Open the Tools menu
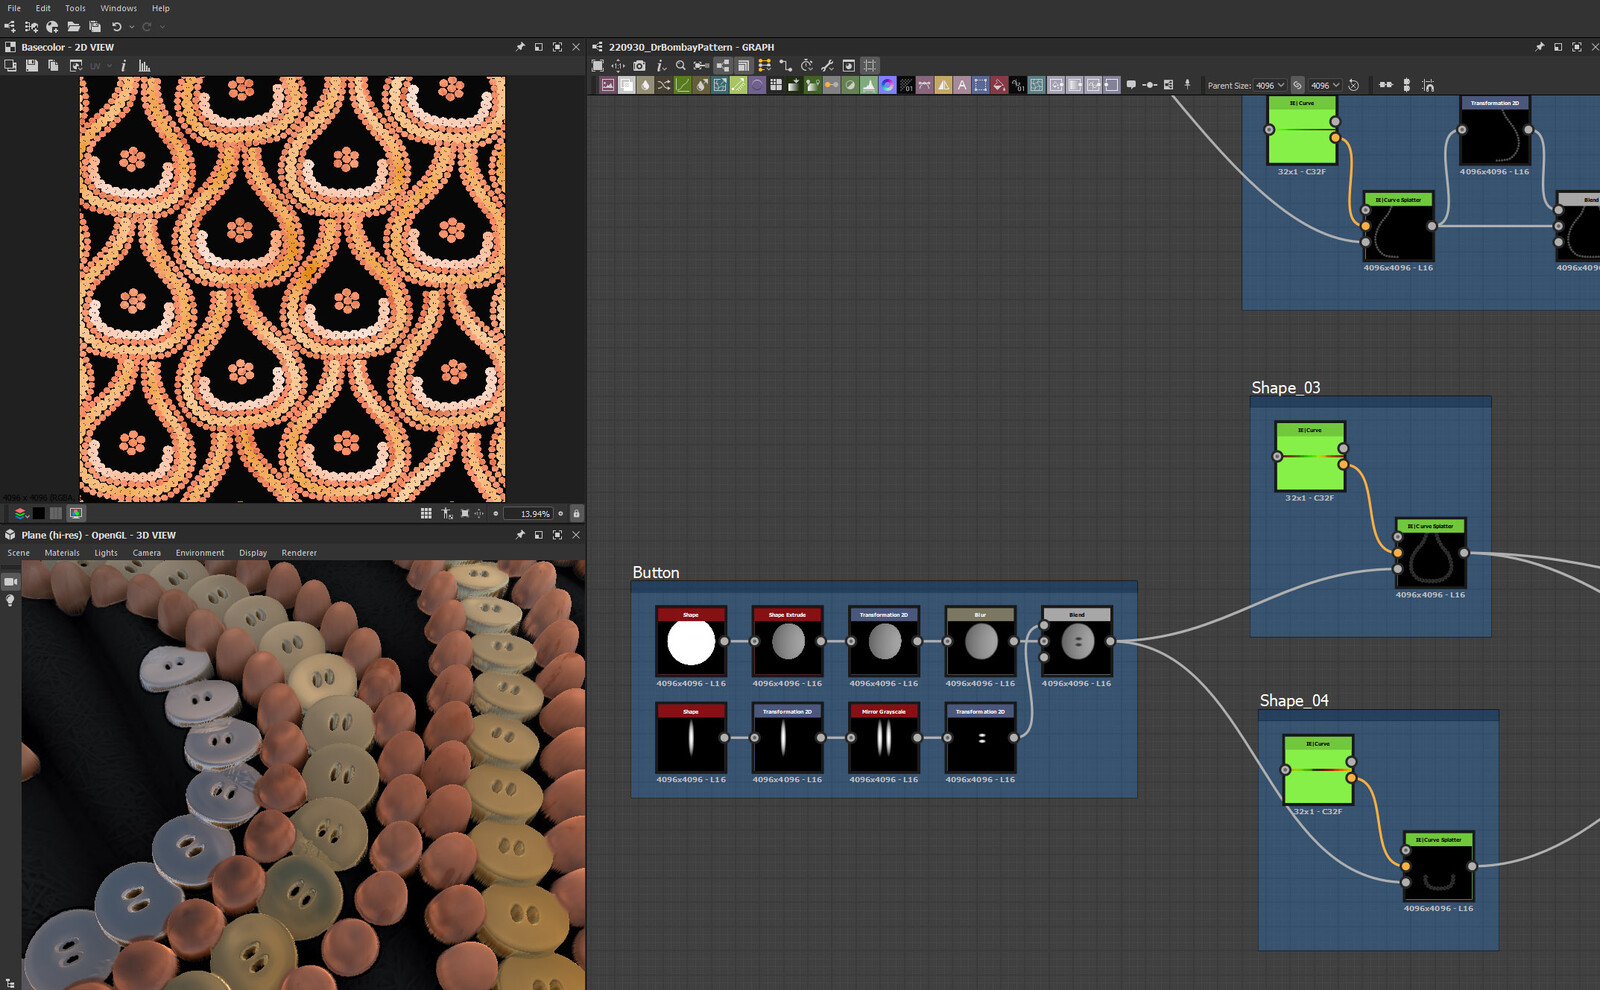 (x=75, y=8)
